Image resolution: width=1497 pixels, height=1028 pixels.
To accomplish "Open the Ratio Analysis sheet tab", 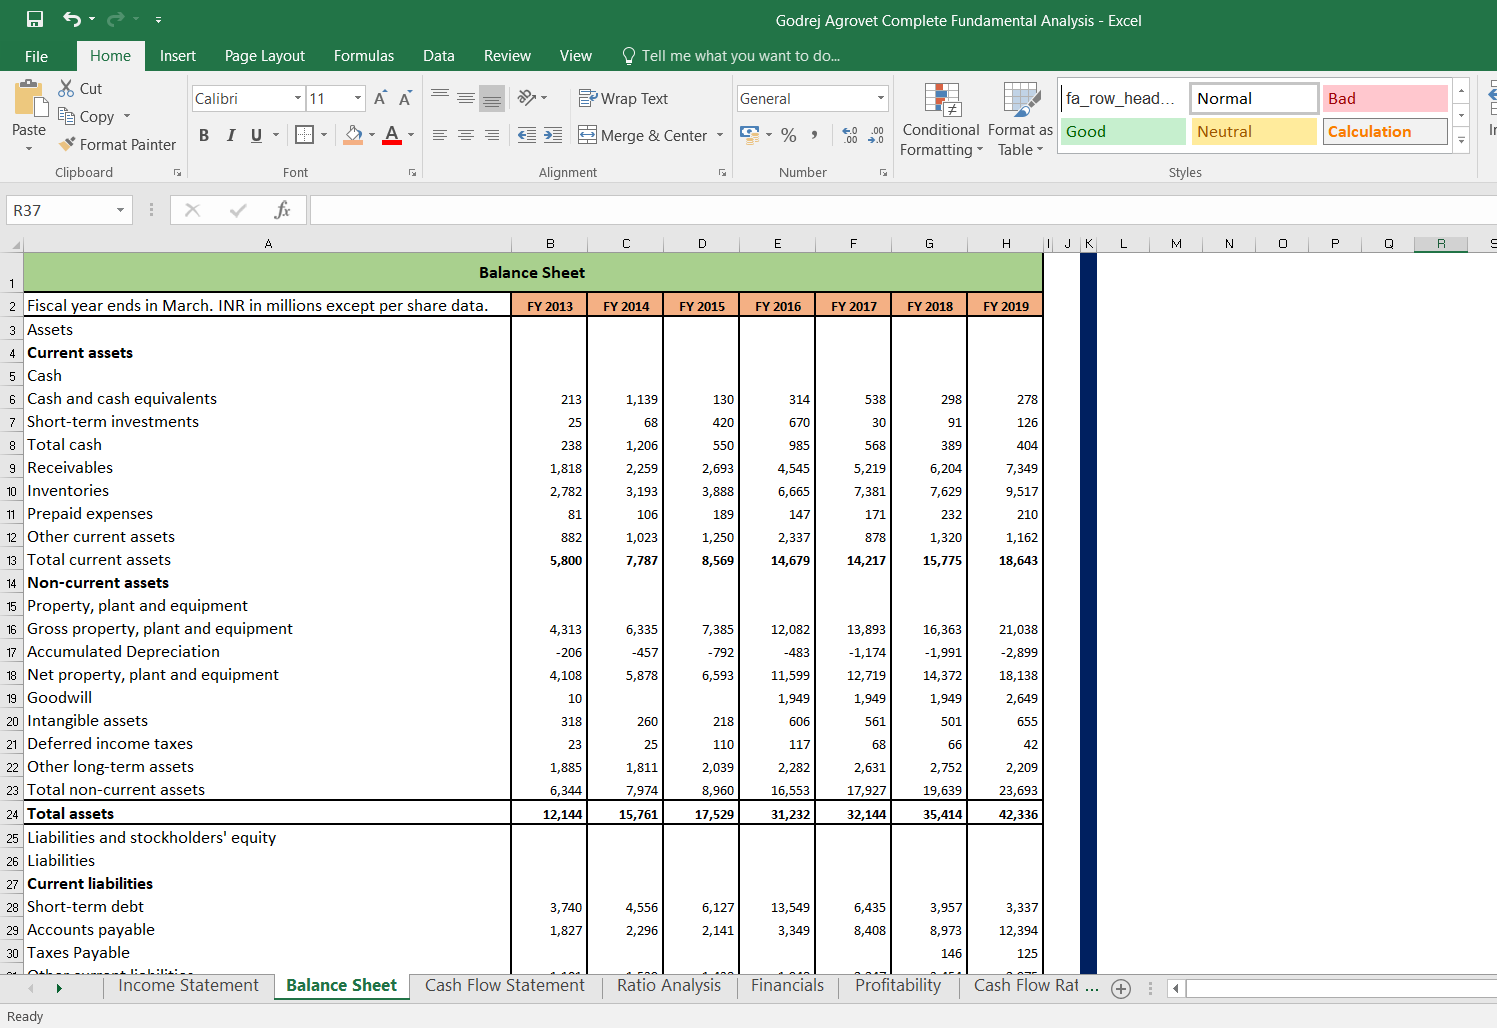I will (x=669, y=985).
